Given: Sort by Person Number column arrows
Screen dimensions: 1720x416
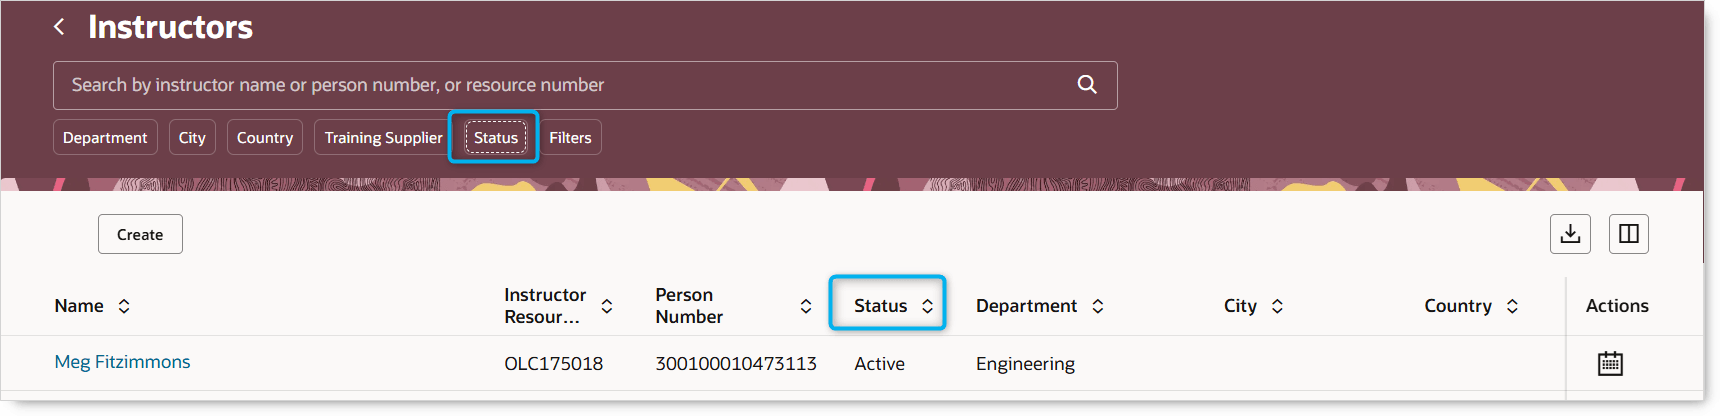Looking at the screenshot, I should (x=806, y=306).
